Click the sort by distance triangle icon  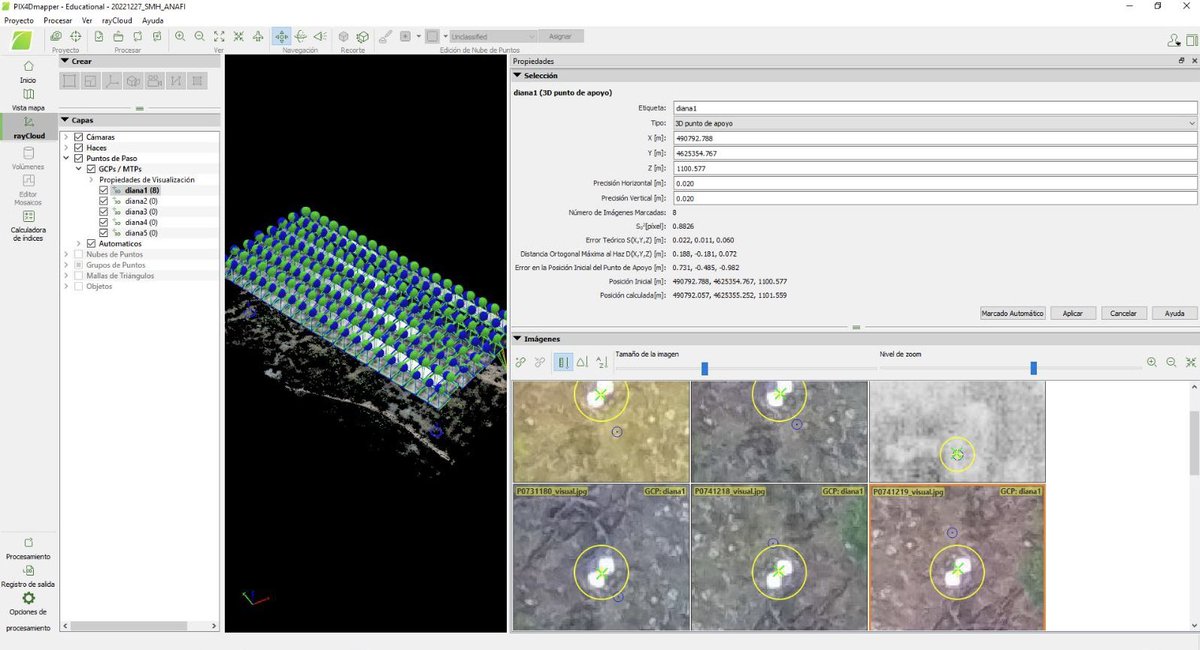[x=582, y=362]
